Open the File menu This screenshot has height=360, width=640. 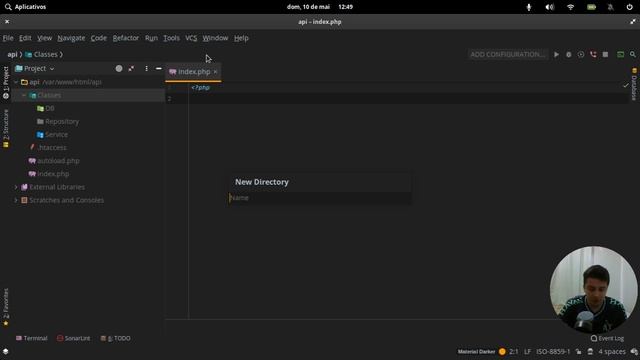click(x=8, y=38)
